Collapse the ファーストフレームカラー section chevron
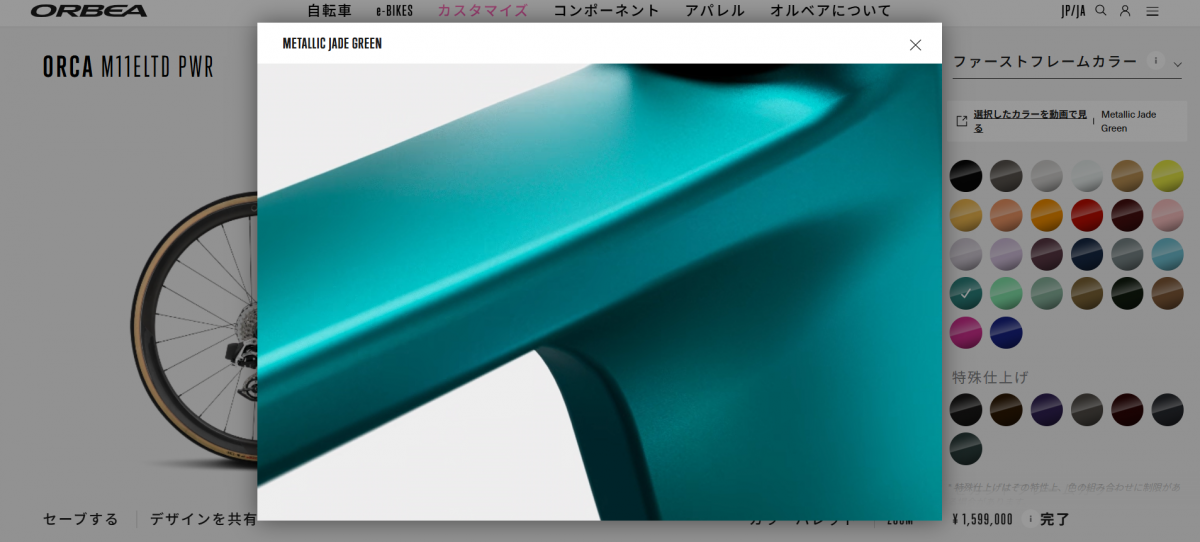This screenshot has height=542, width=1200. point(1178,65)
